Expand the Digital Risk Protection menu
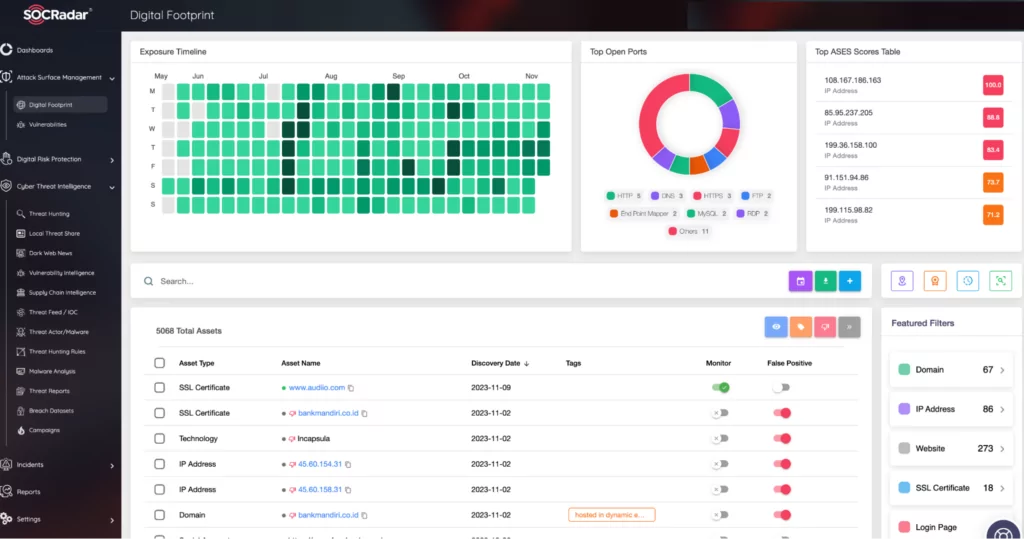1024x539 pixels. pos(112,160)
